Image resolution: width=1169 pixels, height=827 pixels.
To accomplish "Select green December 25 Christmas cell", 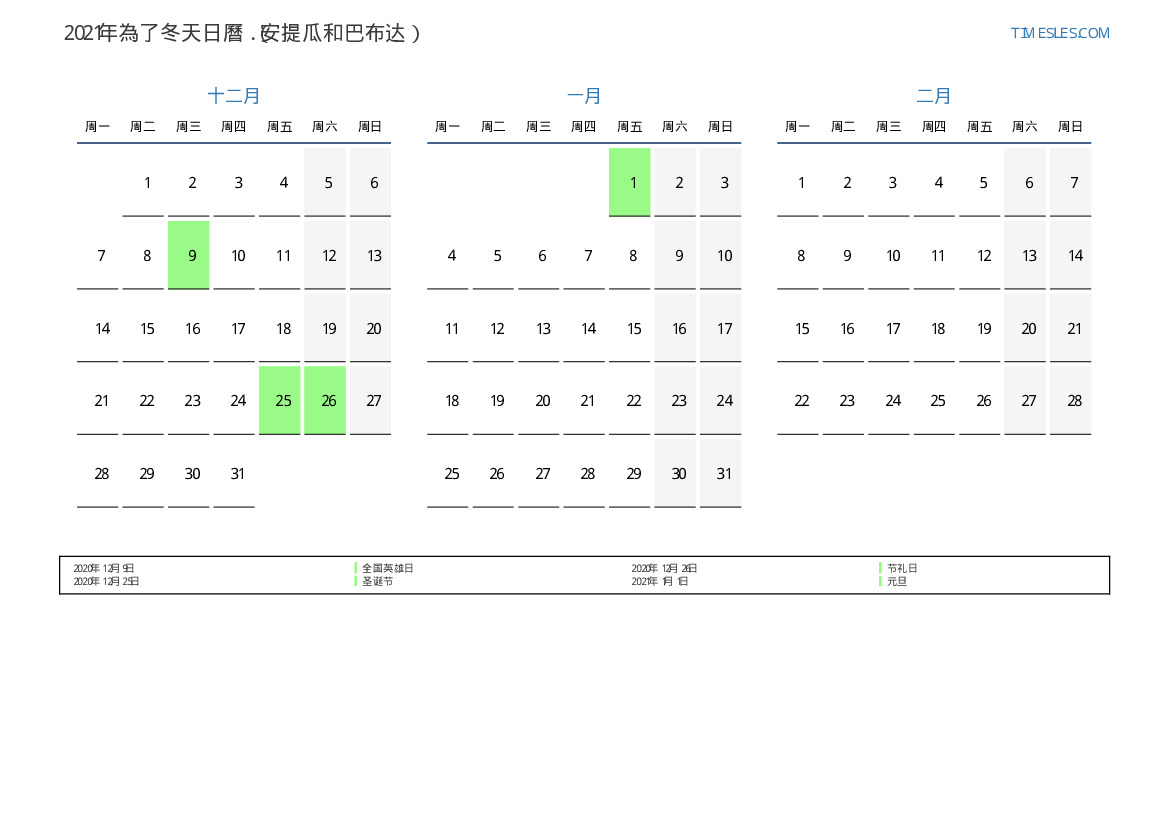I will coord(280,400).
